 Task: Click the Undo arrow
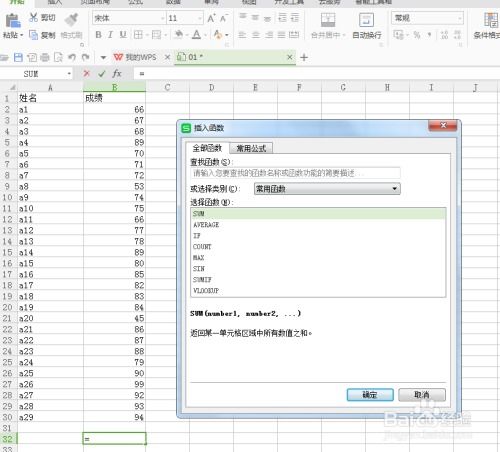[x=72, y=57]
